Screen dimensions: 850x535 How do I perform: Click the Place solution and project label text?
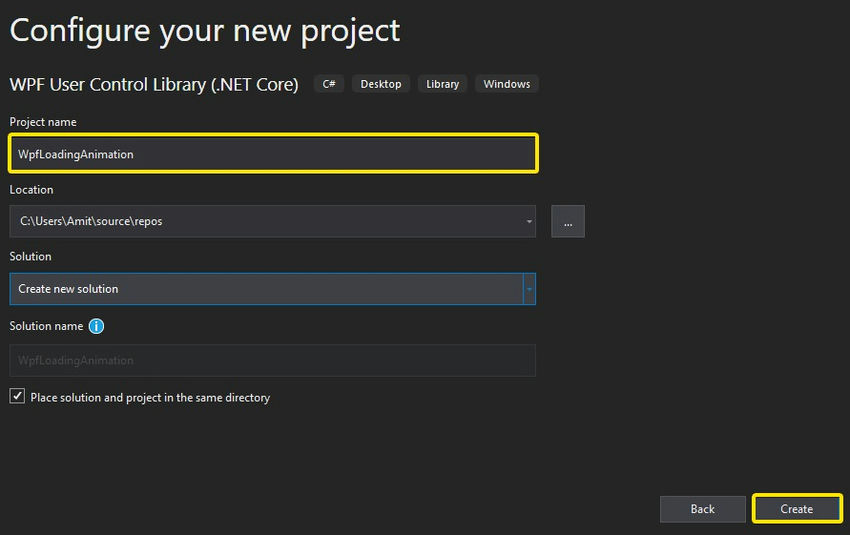tap(150, 398)
